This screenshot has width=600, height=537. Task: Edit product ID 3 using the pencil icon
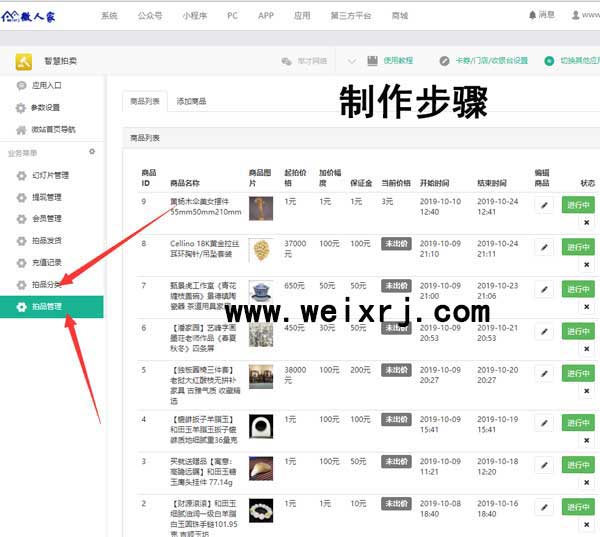pyautogui.click(x=544, y=465)
